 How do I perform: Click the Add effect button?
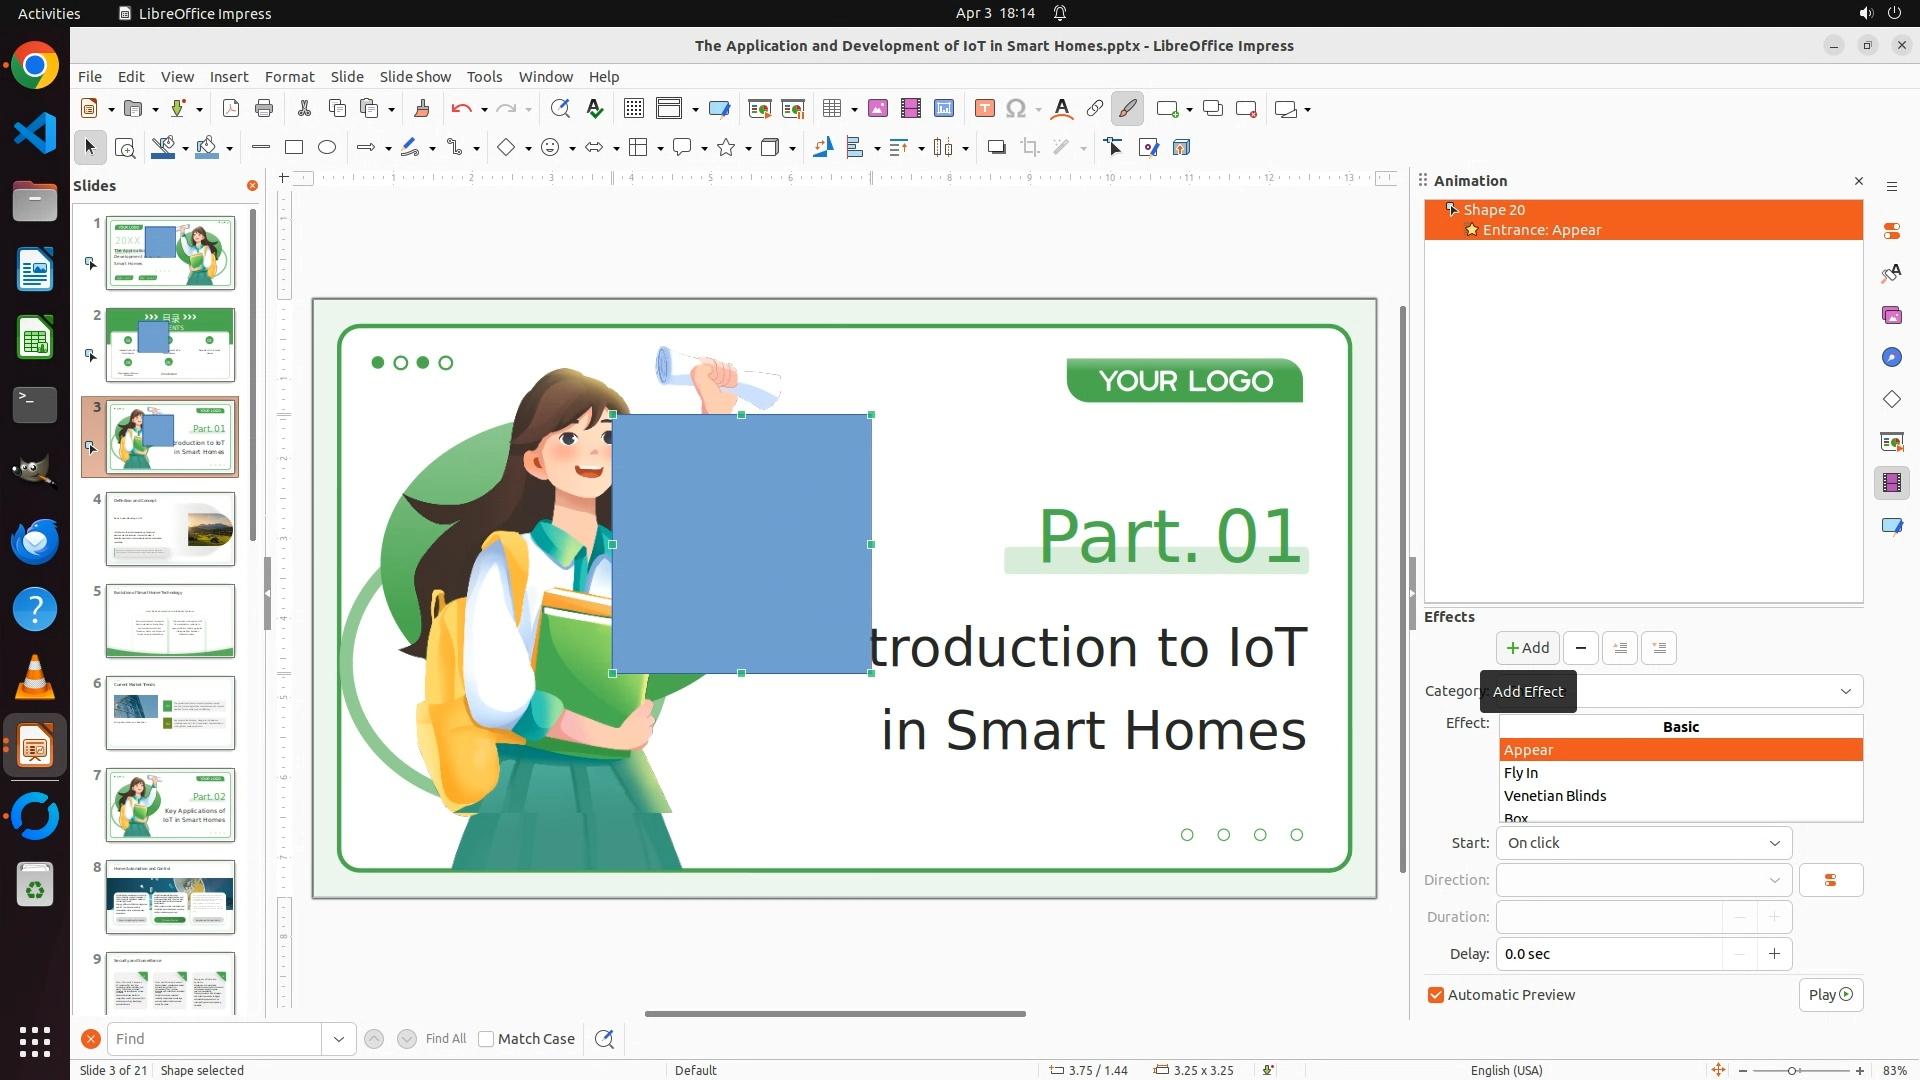tap(1527, 648)
